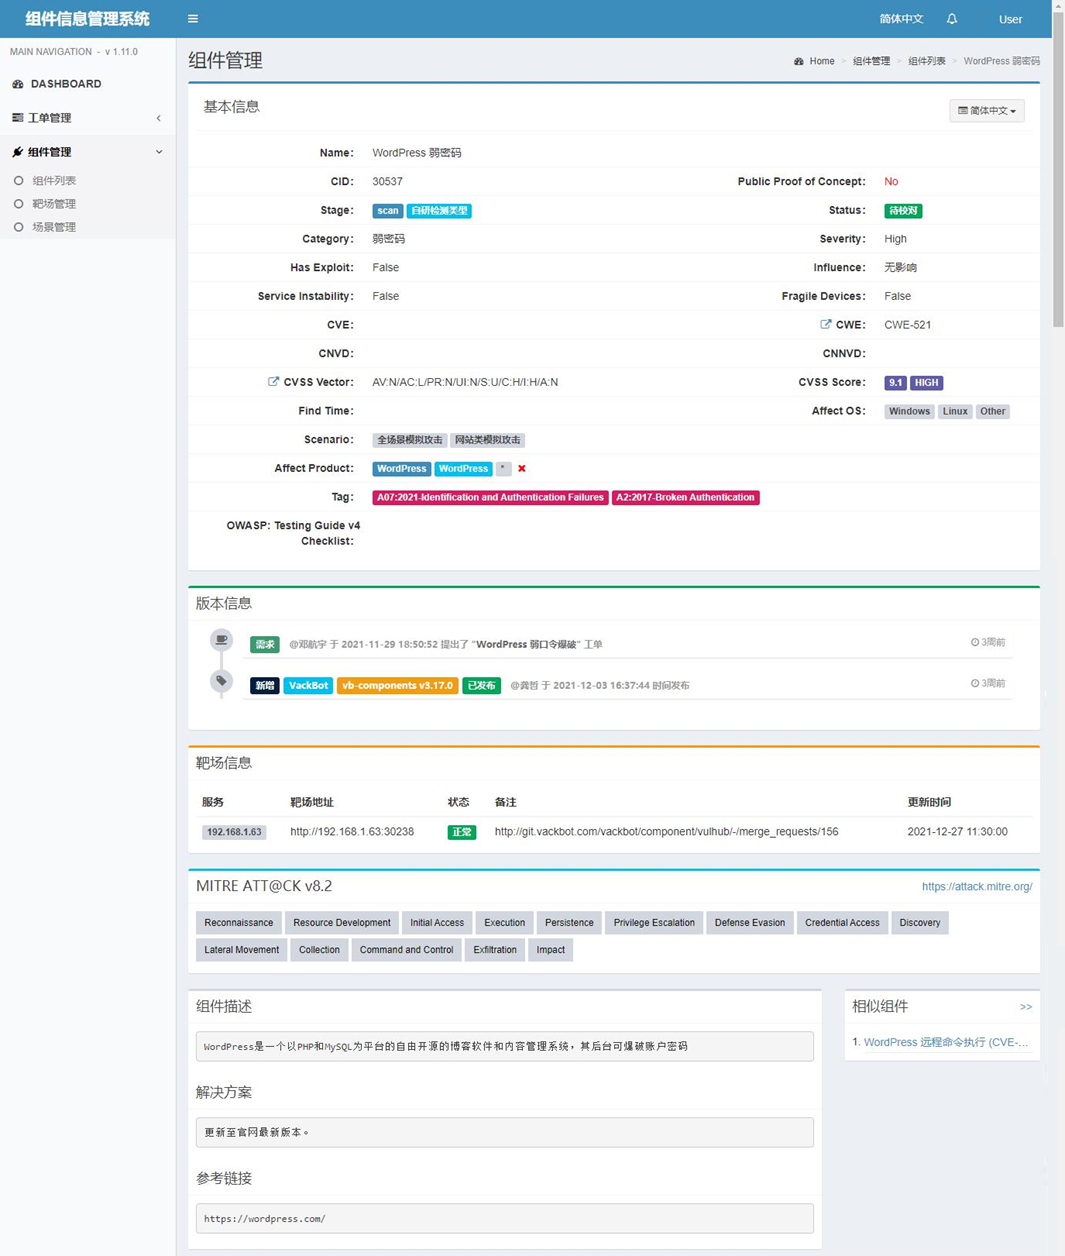Click the range address http://192.168.1.63:30238
Screen dimensions: 1065x1256
tap(352, 832)
